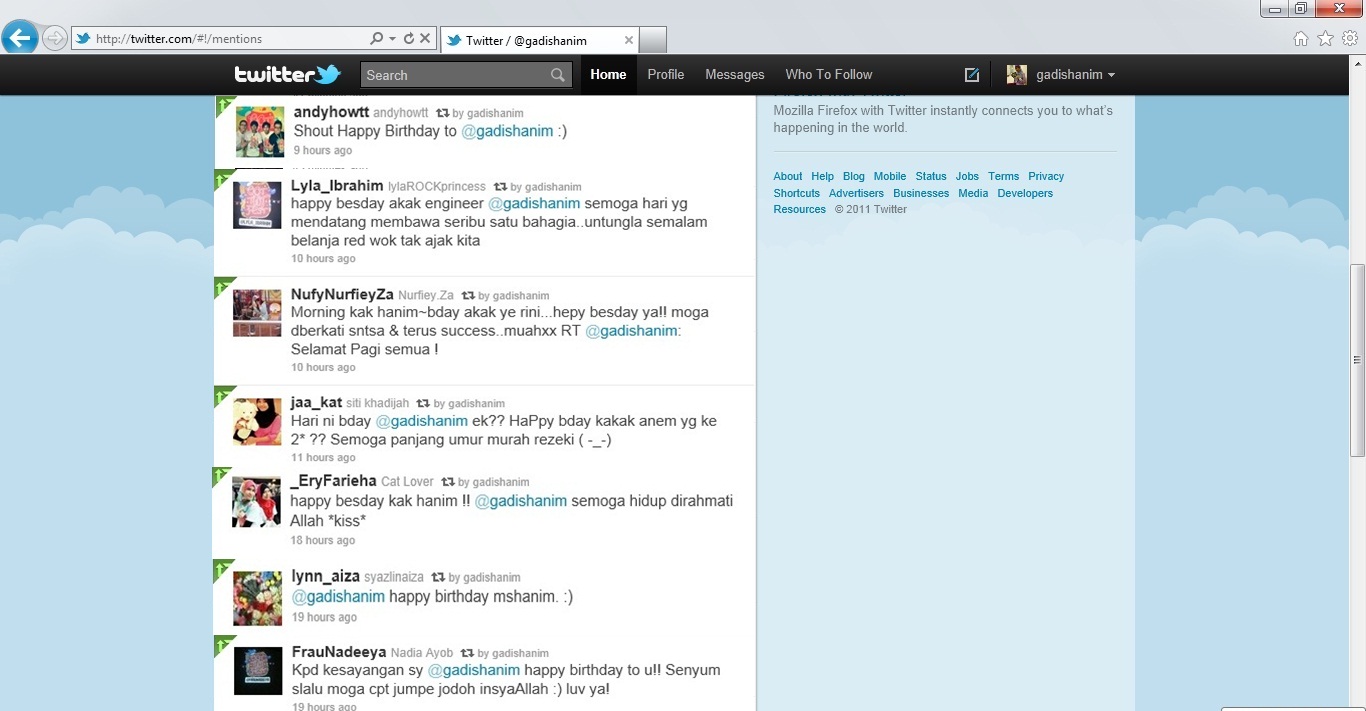Open the Privacy footer link
This screenshot has height=711, width=1366.
pyautogui.click(x=1046, y=176)
